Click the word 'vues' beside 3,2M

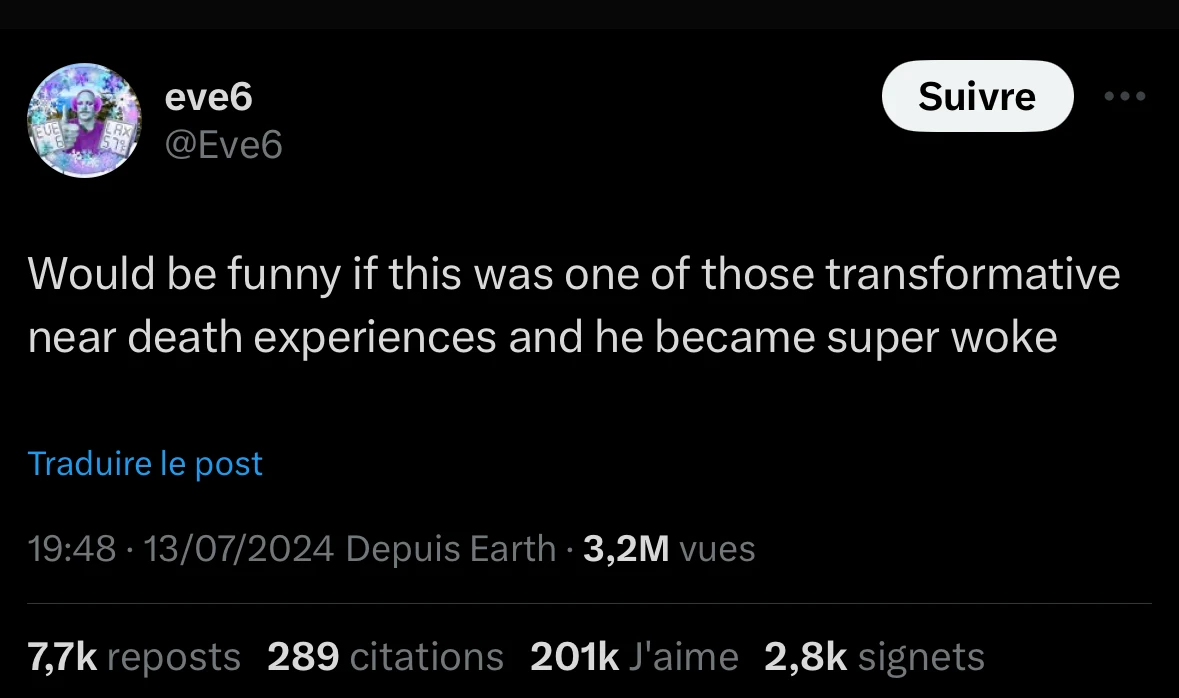(717, 548)
